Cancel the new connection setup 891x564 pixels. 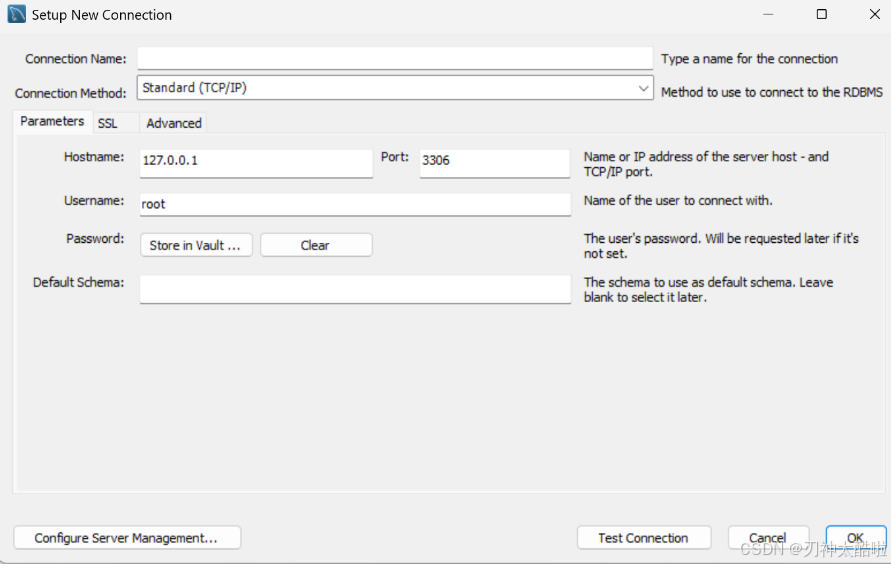[768, 538]
